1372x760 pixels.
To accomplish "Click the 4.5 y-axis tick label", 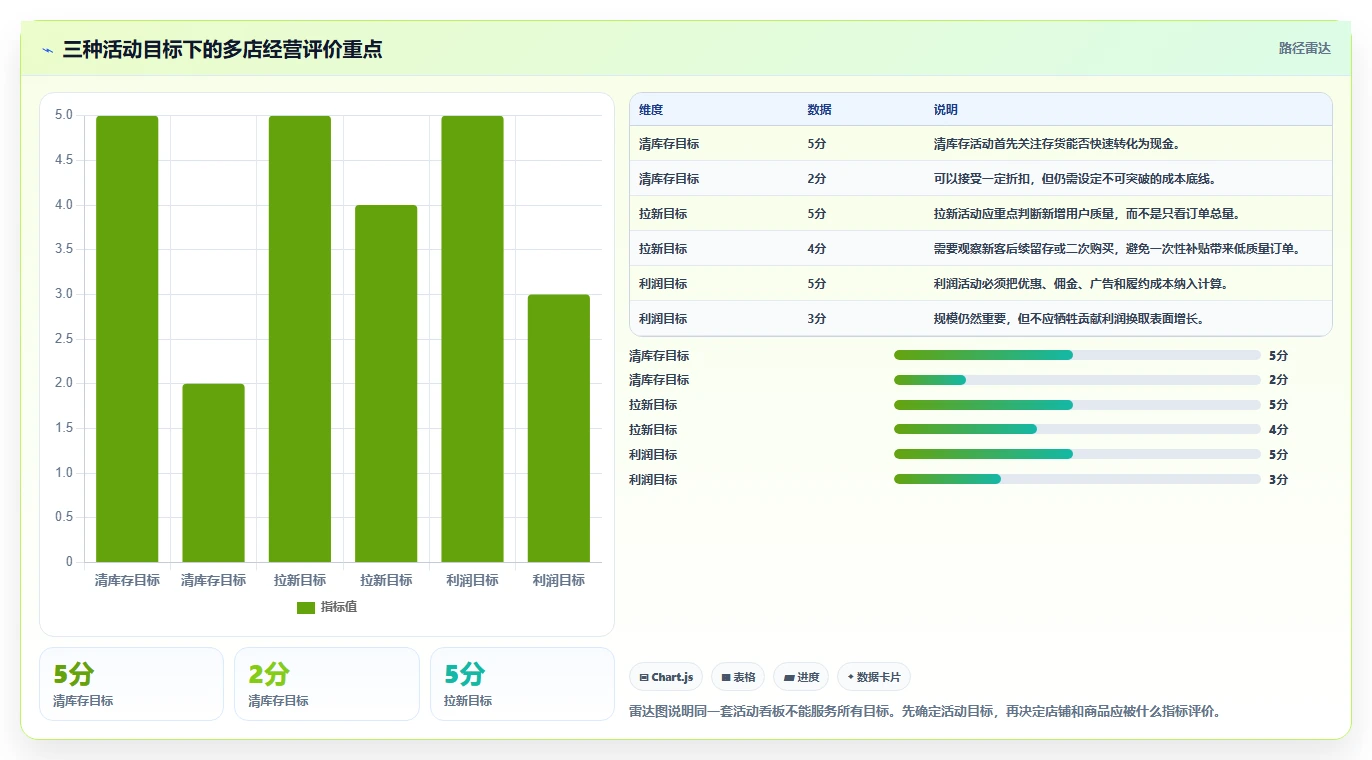I will [63, 160].
